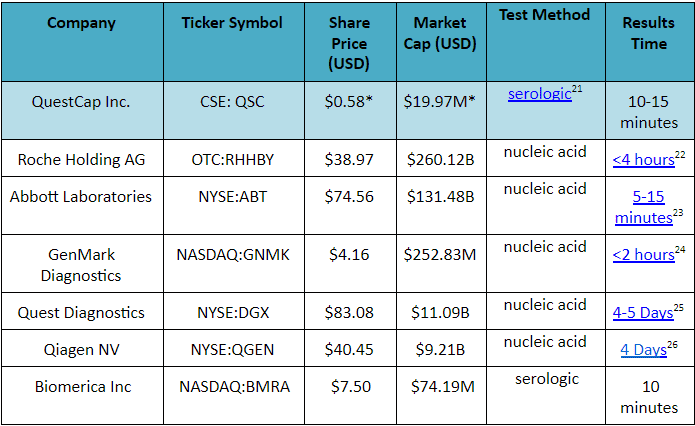Viewport: 695px width, 426px height.
Task: Click the Share Price (USD) header
Action: click(x=351, y=42)
